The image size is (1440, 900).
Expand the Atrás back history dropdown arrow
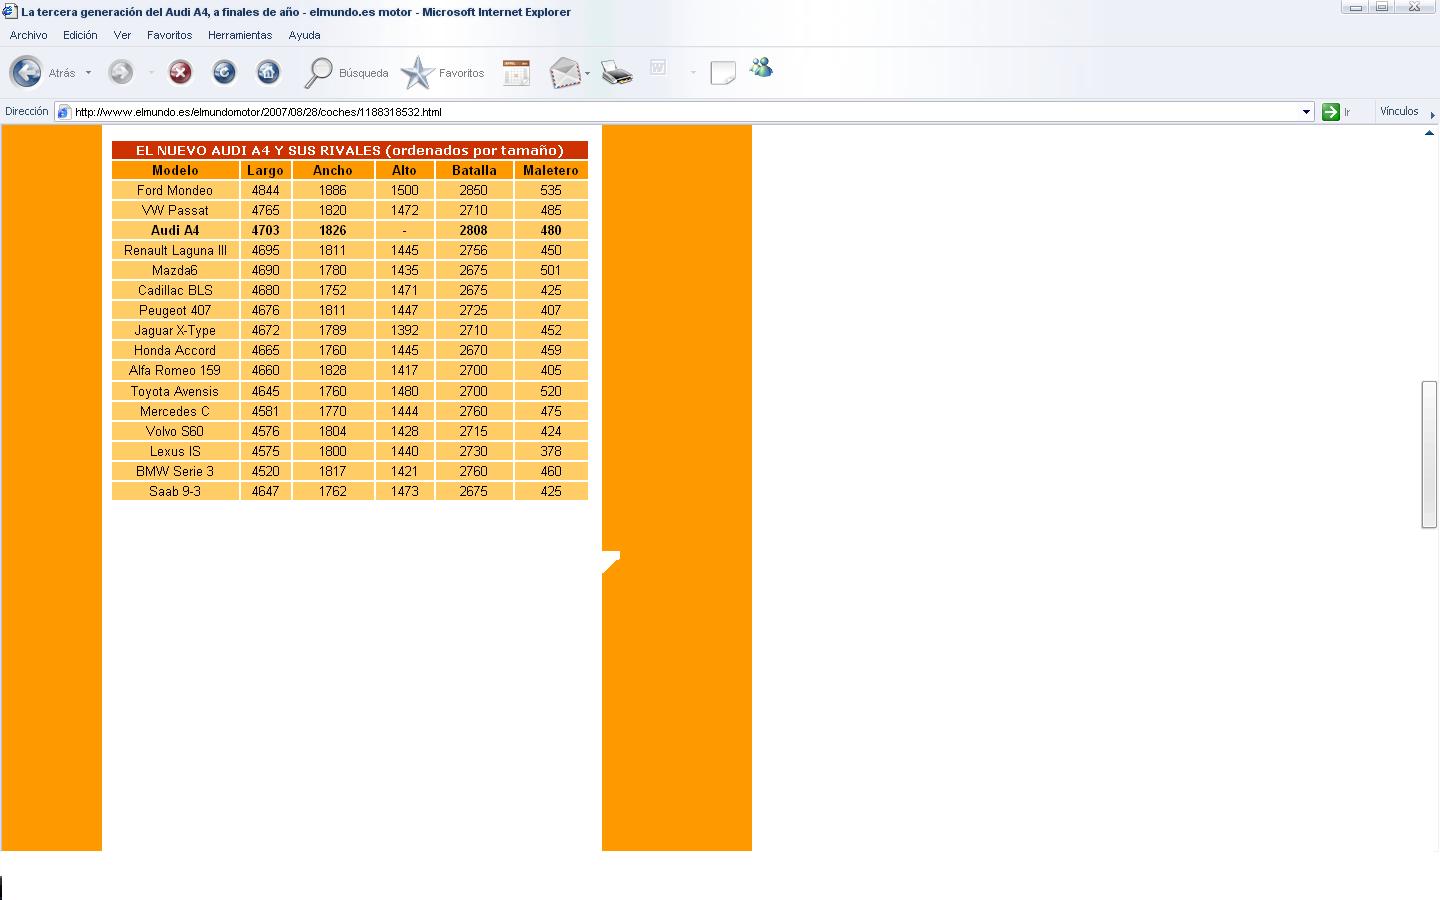[88, 72]
